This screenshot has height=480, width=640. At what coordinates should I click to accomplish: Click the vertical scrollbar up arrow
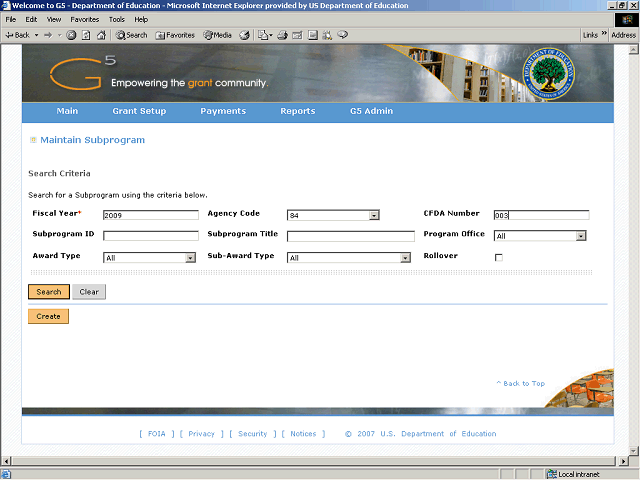click(x=633, y=50)
